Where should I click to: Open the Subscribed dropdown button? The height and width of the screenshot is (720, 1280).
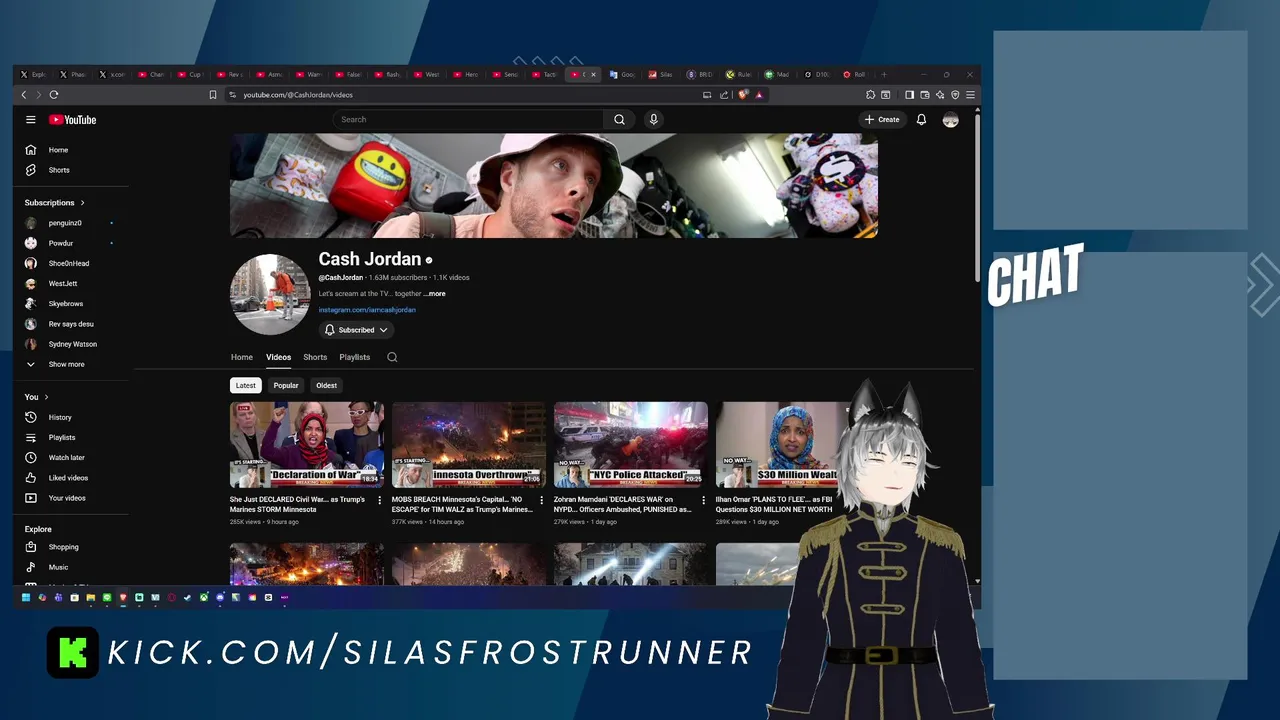point(356,330)
